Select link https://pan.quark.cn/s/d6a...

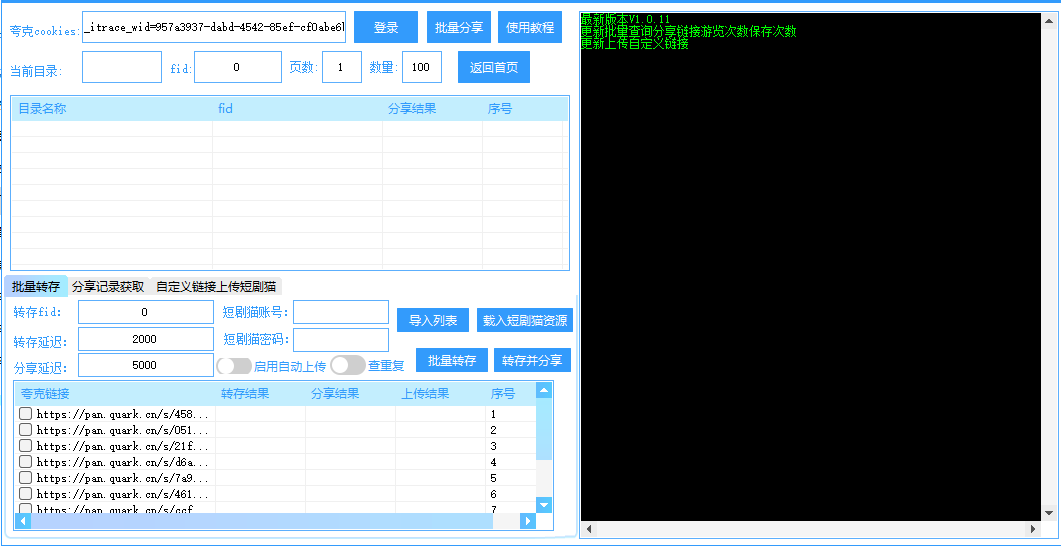pyautogui.click(x=122, y=462)
